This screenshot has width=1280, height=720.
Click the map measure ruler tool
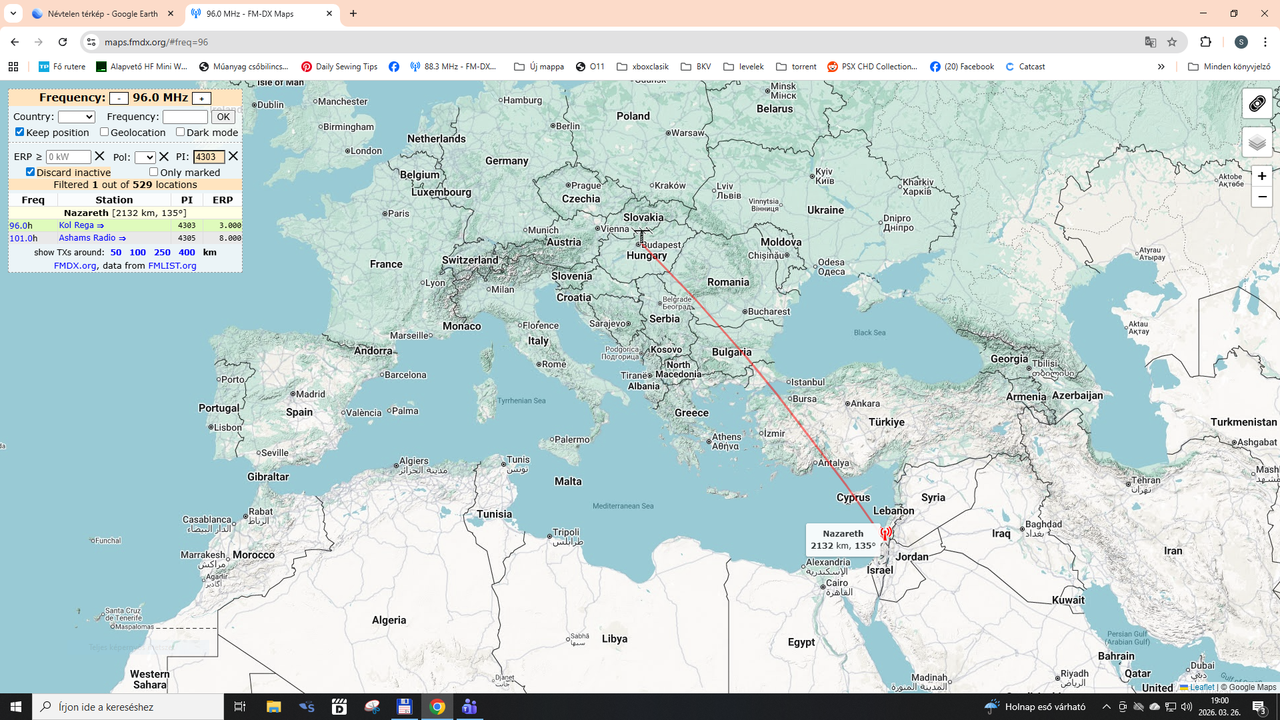pos(1257,104)
